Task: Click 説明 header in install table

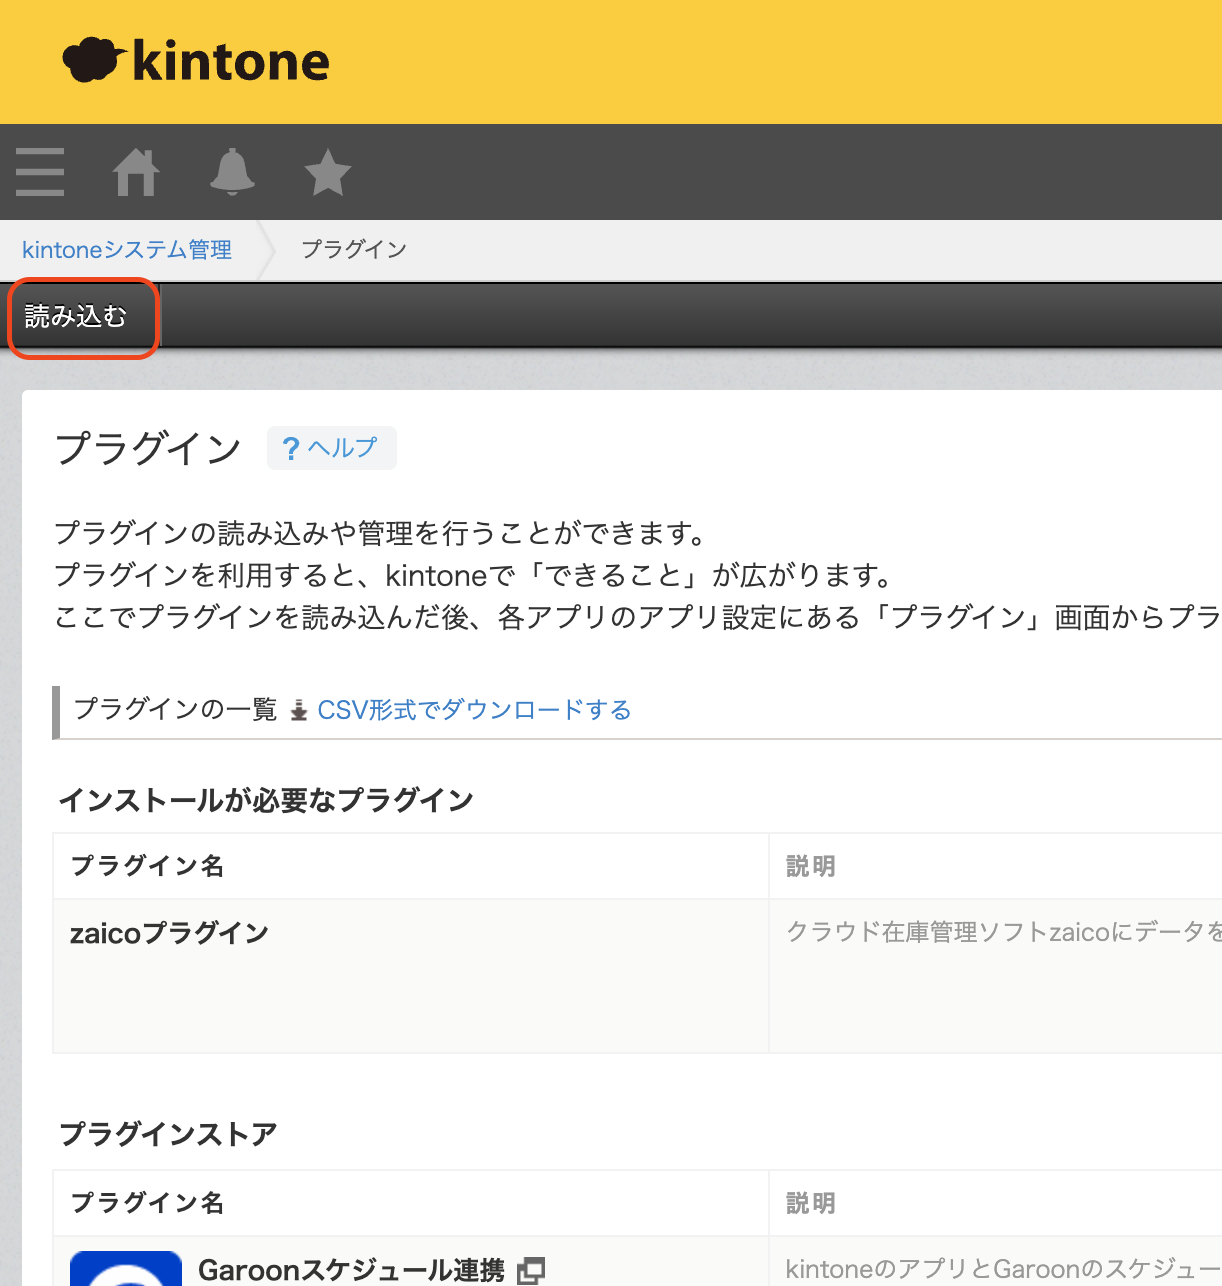Action: point(811,866)
